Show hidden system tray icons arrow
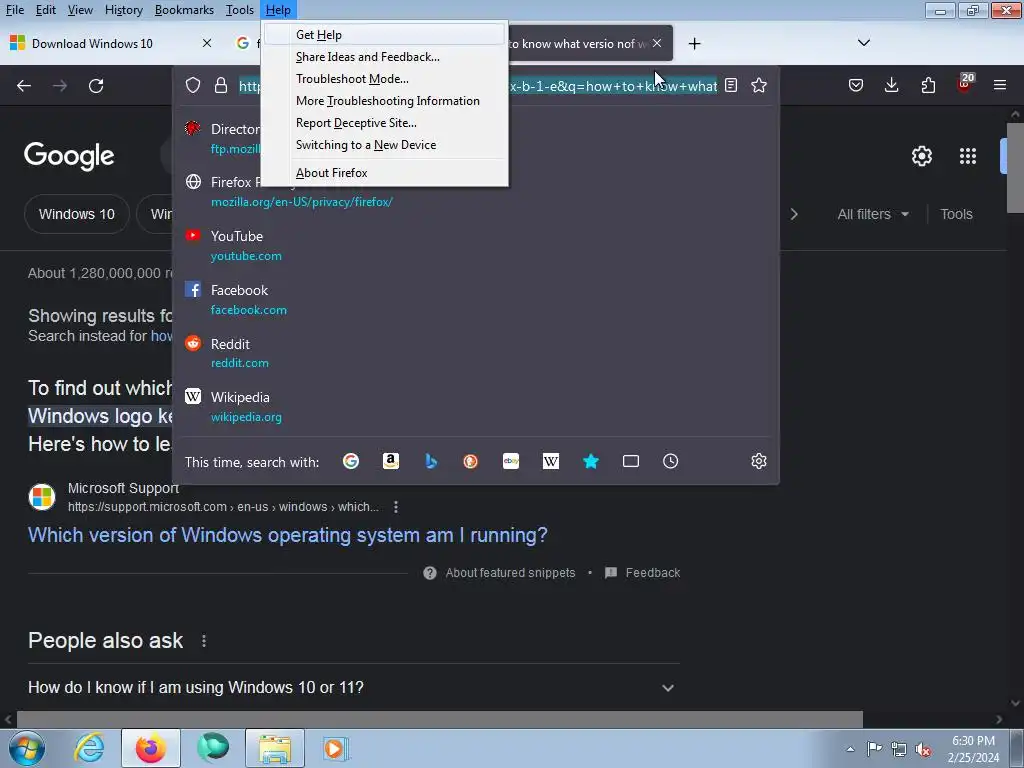Screen dimensions: 1024x768 (850, 749)
